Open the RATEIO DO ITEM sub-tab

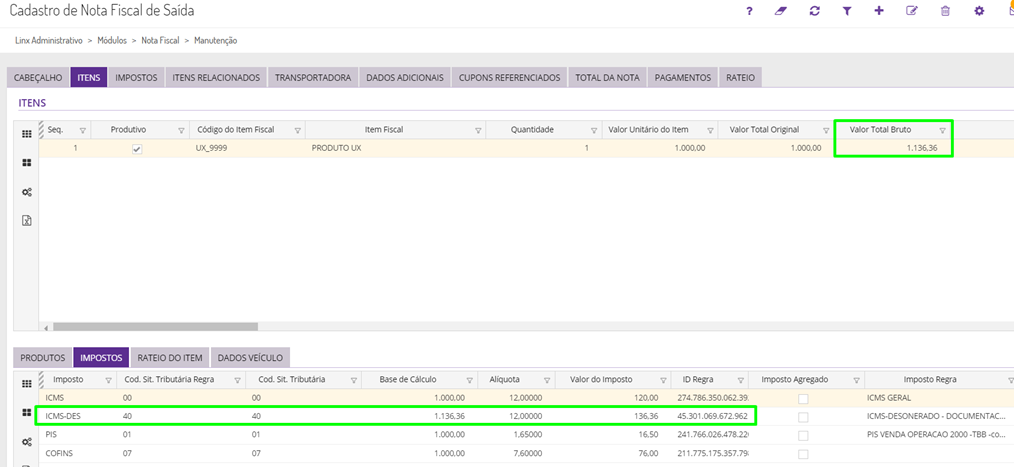tap(170, 358)
